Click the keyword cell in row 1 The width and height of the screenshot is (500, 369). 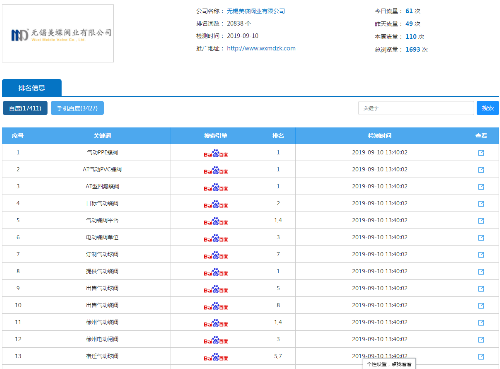point(102,153)
